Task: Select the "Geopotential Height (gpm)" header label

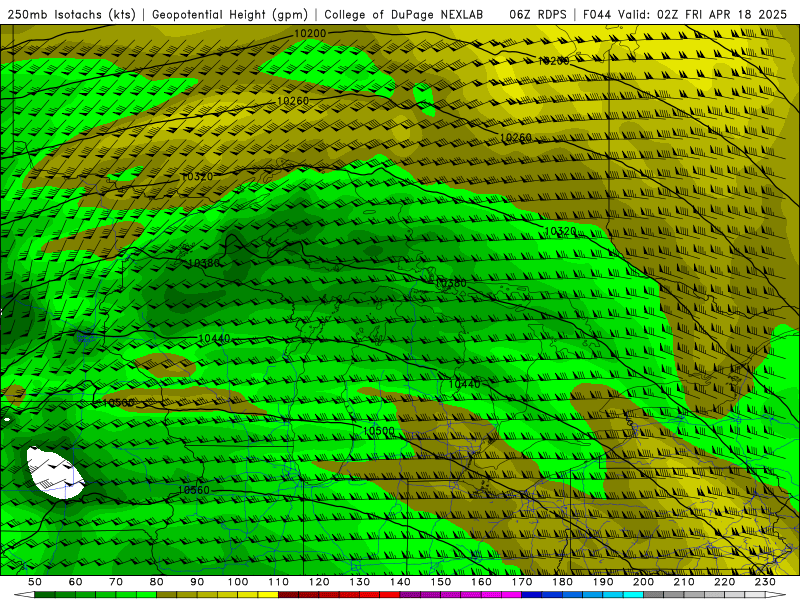Action: tap(230, 15)
